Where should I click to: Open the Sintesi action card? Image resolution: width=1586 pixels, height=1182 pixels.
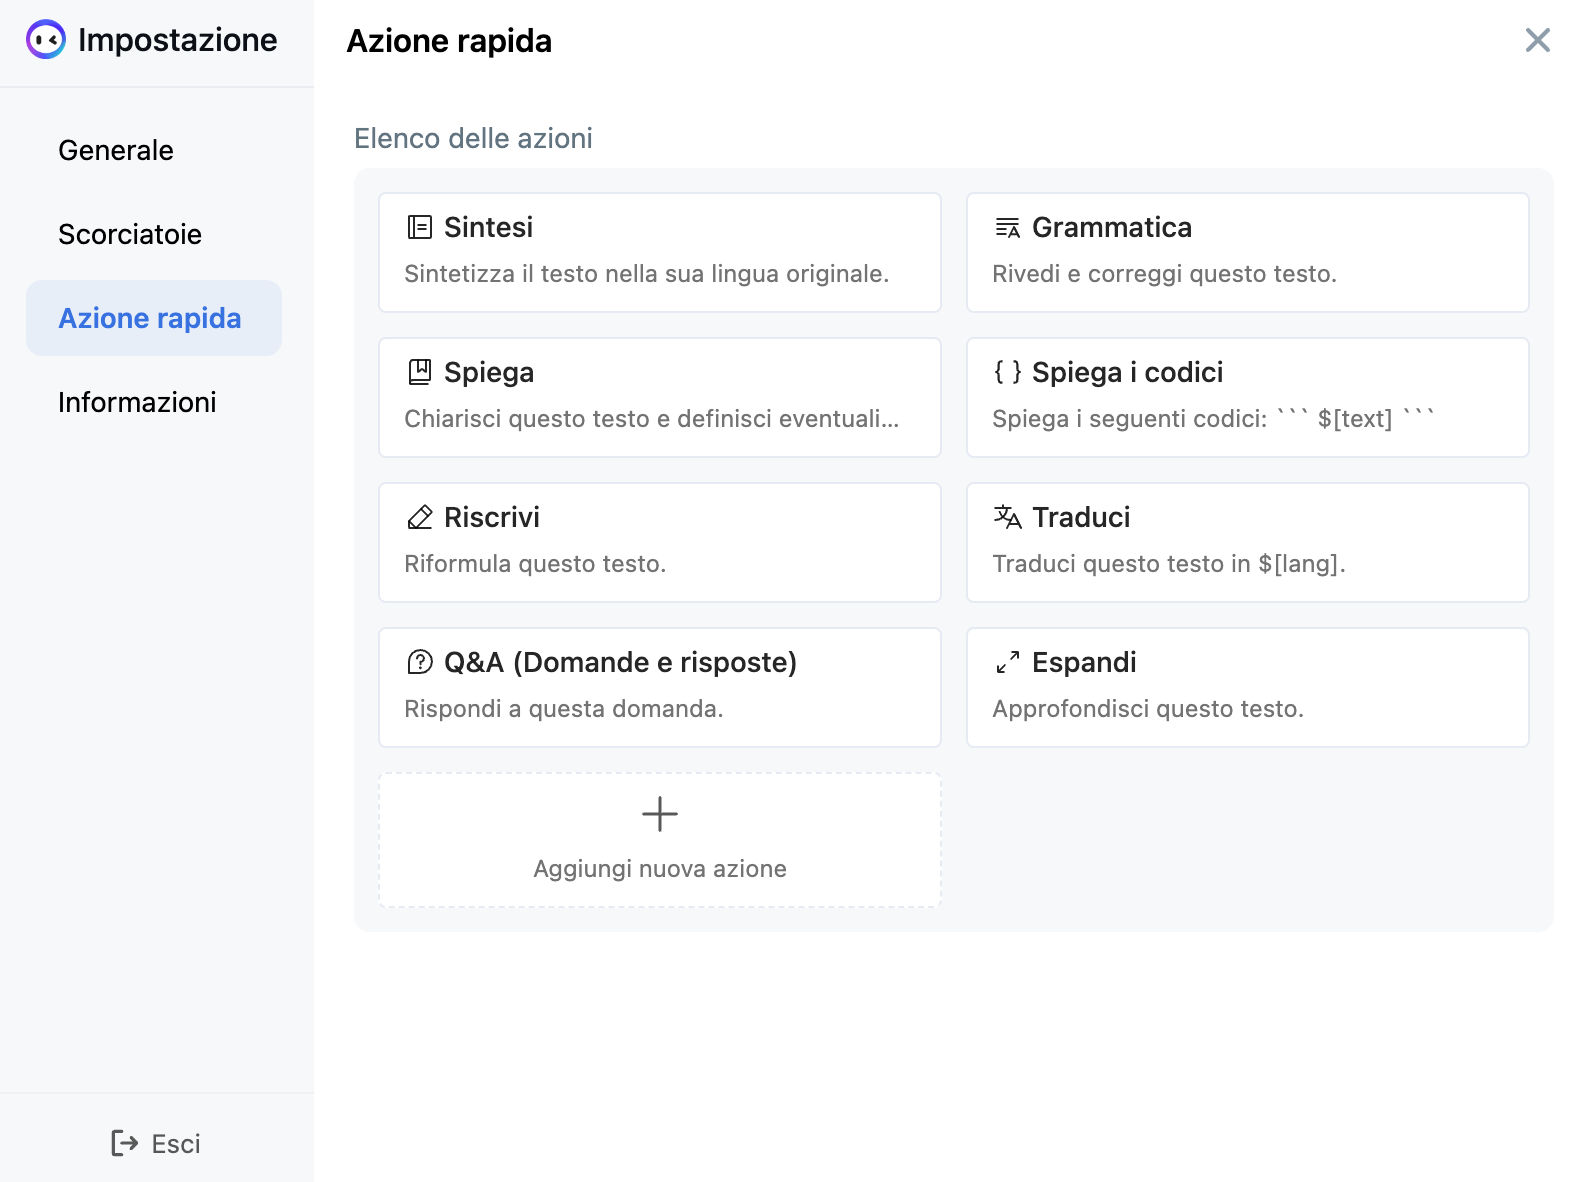[660, 252]
